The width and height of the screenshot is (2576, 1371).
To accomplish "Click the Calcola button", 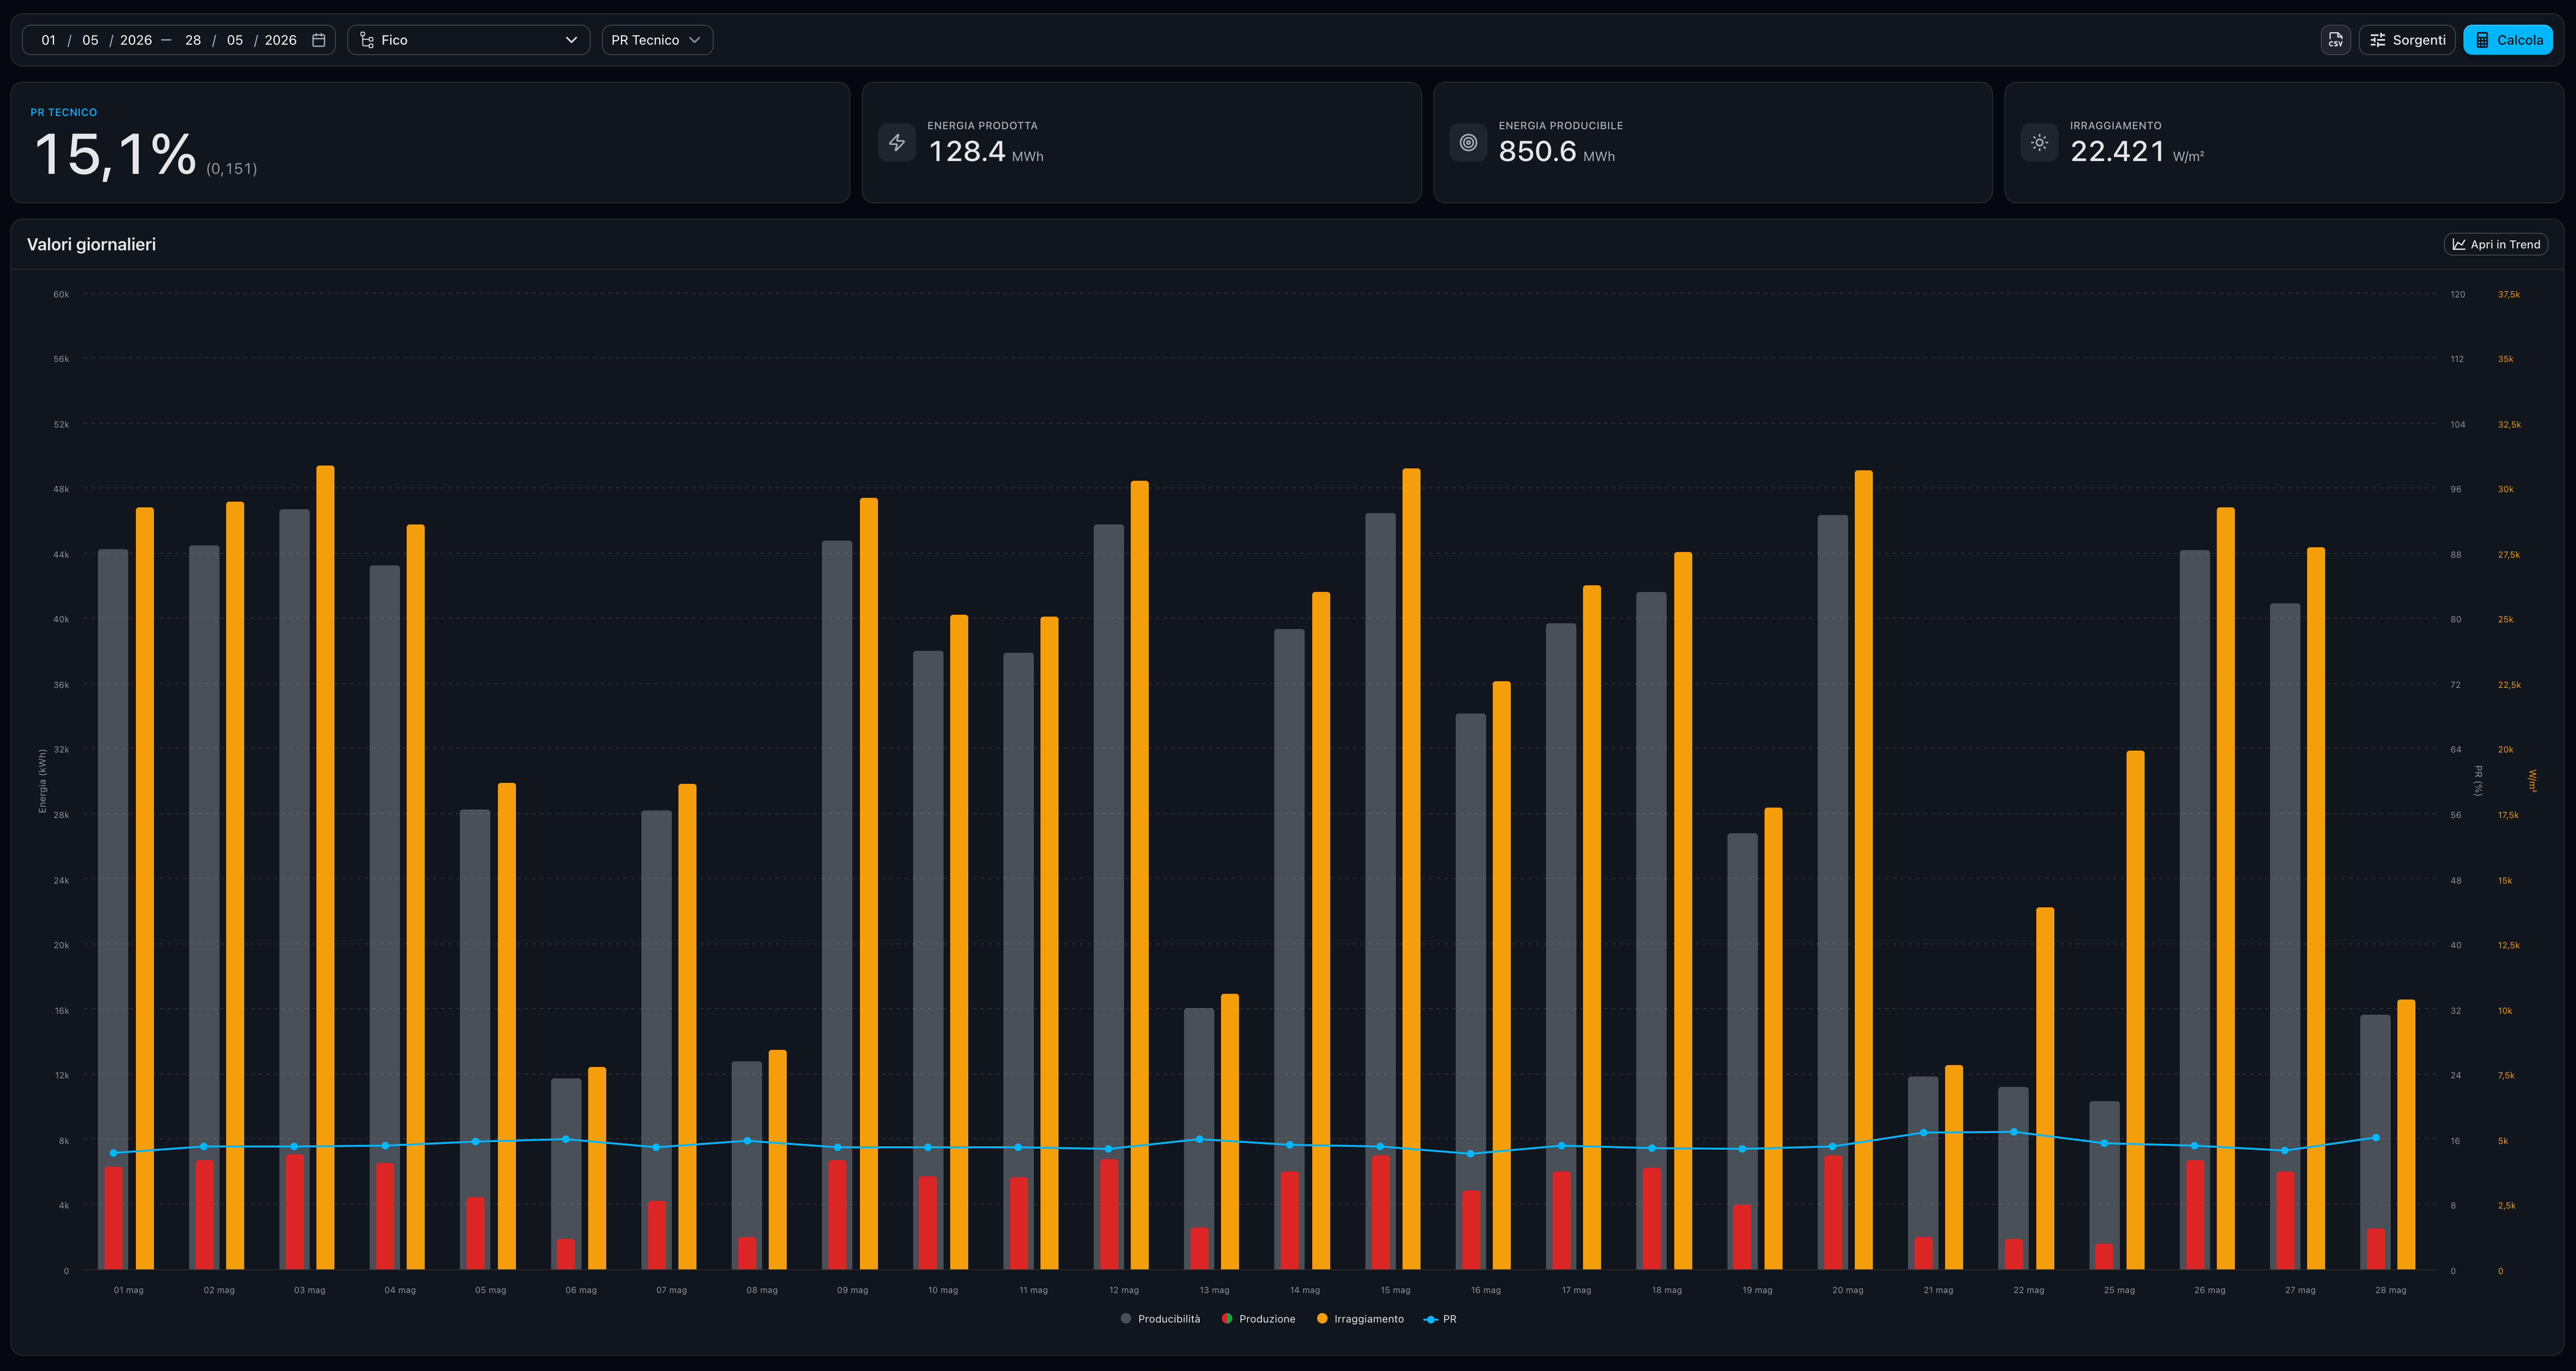I will [x=2508, y=40].
